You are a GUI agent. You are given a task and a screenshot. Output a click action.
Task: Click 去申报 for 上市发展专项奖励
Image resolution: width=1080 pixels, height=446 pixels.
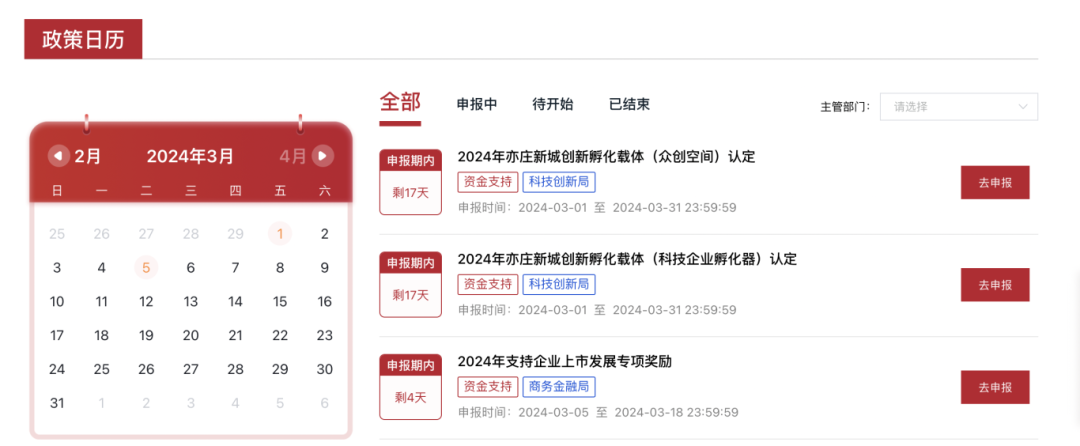pos(995,387)
